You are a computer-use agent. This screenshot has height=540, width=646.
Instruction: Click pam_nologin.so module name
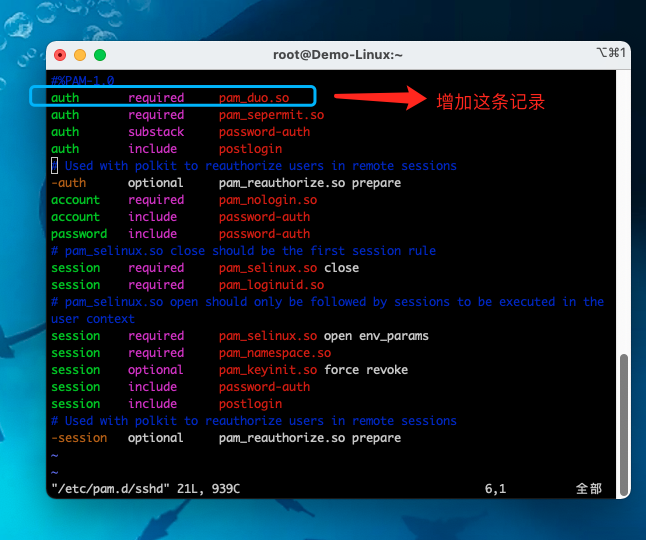coord(268,200)
